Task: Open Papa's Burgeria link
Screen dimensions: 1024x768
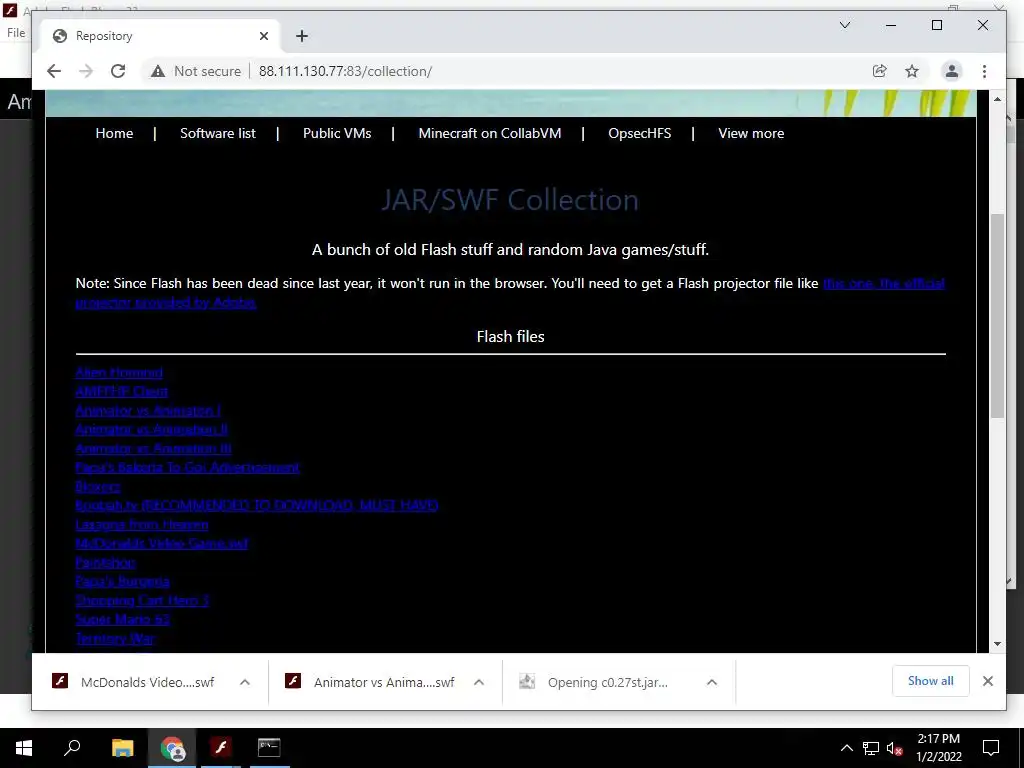Action: [x=123, y=581]
